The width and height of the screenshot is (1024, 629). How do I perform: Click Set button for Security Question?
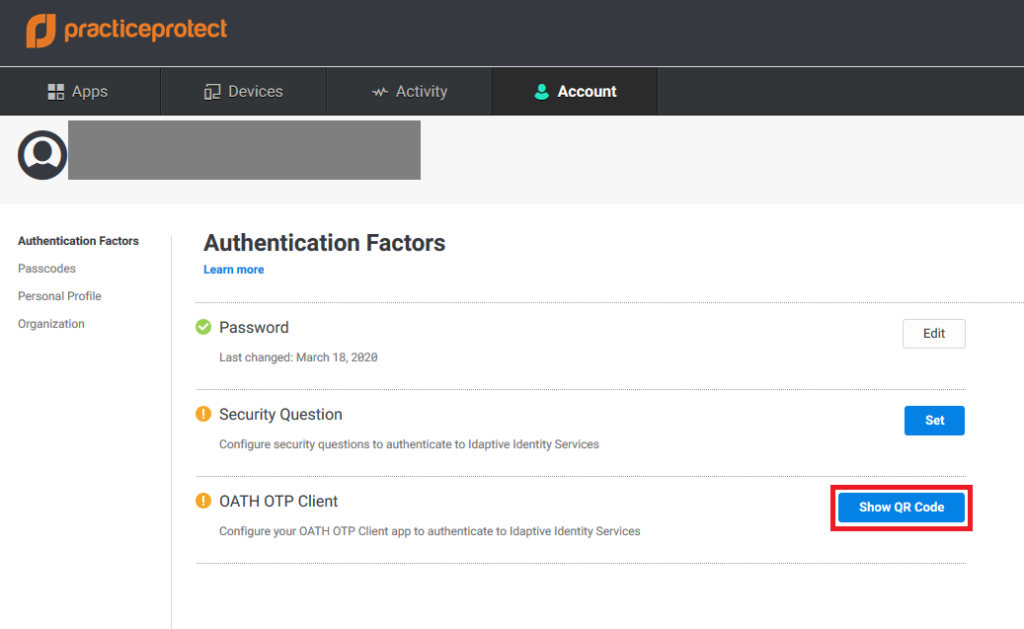click(935, 421)
